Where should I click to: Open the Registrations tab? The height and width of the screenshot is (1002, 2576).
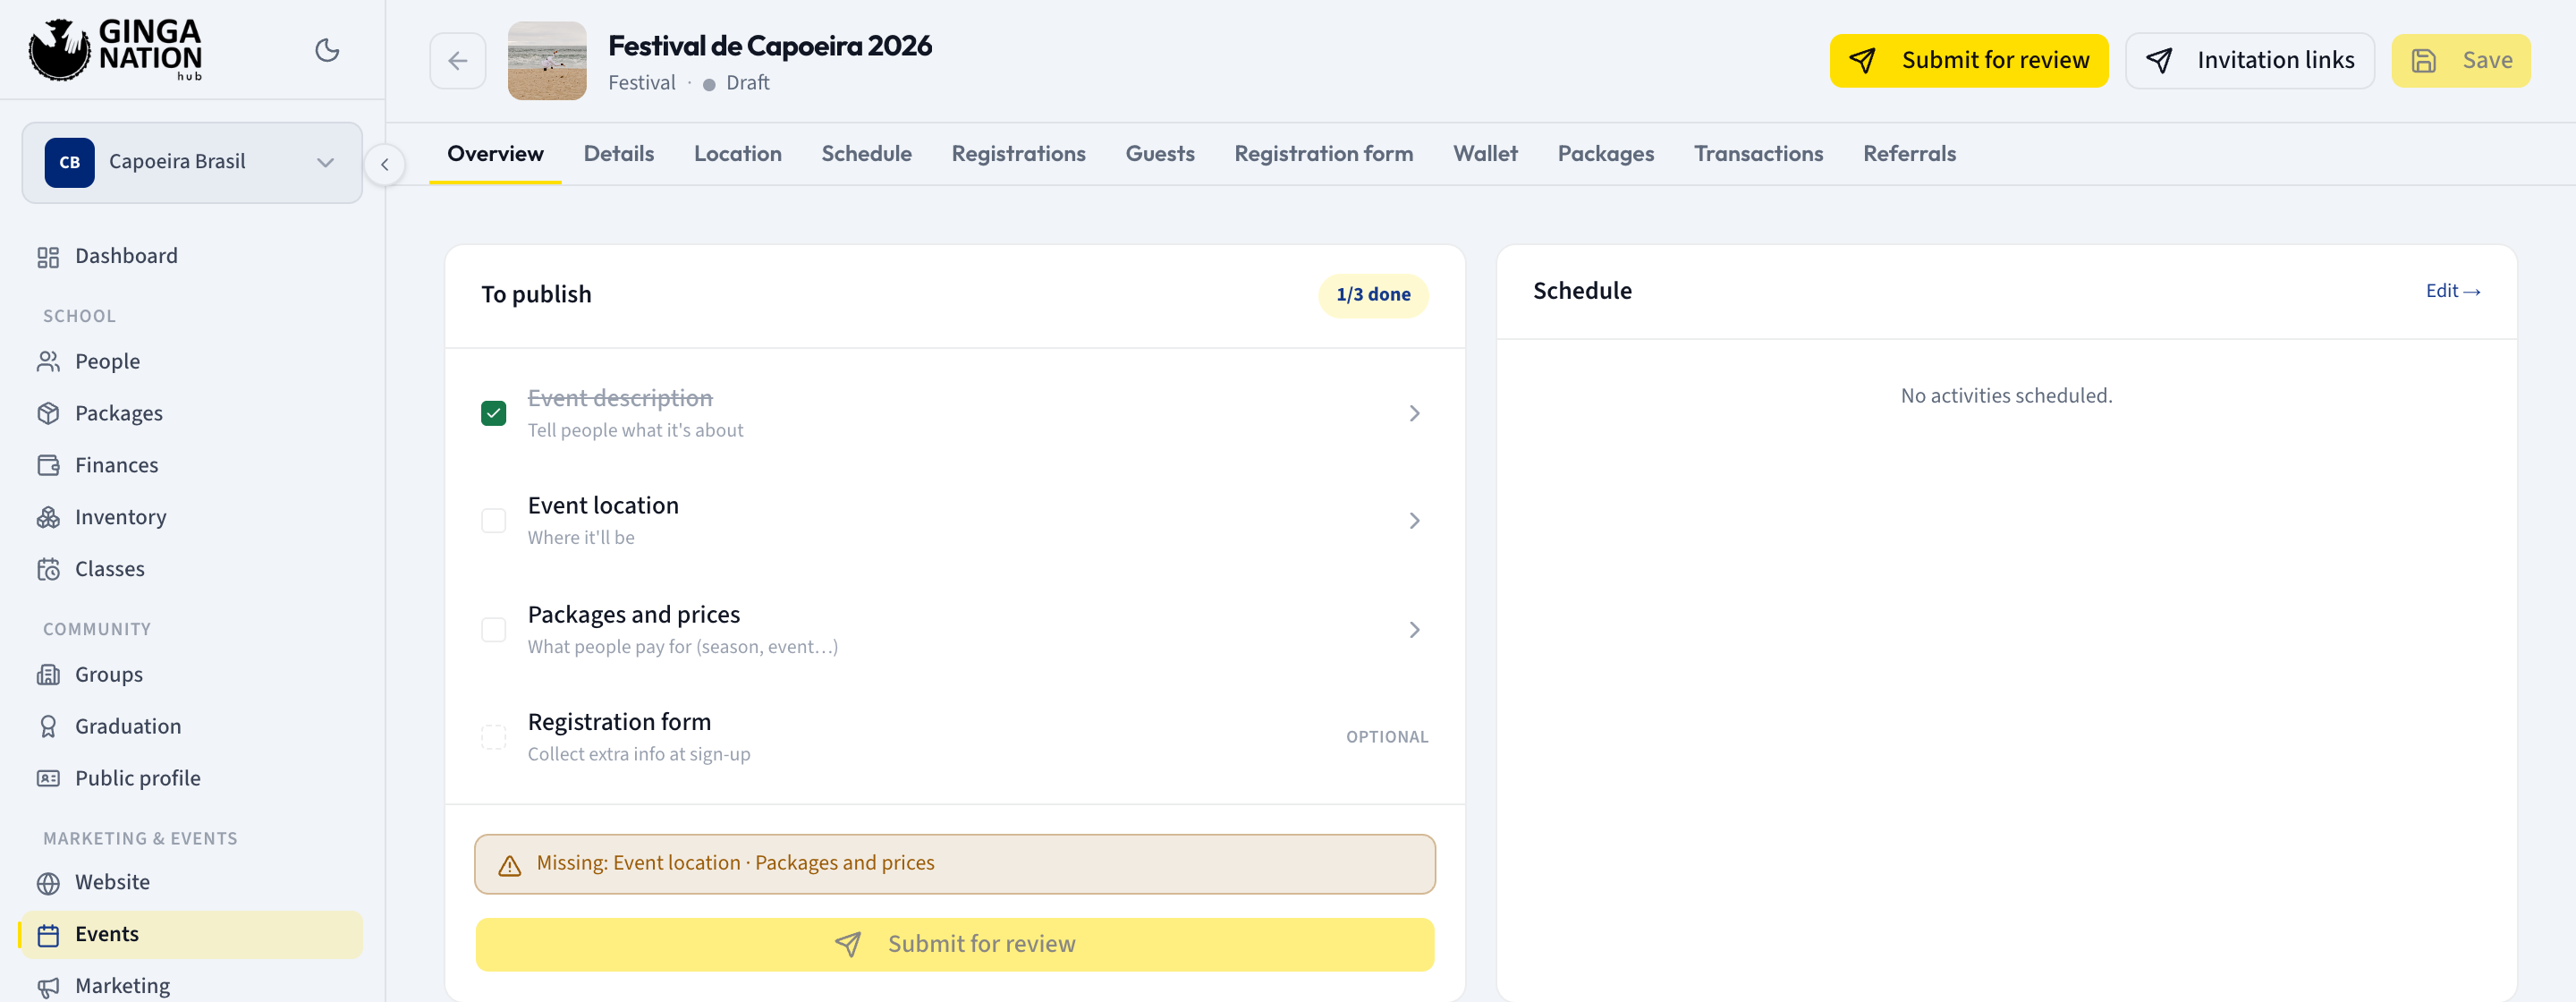(1018, 154)
